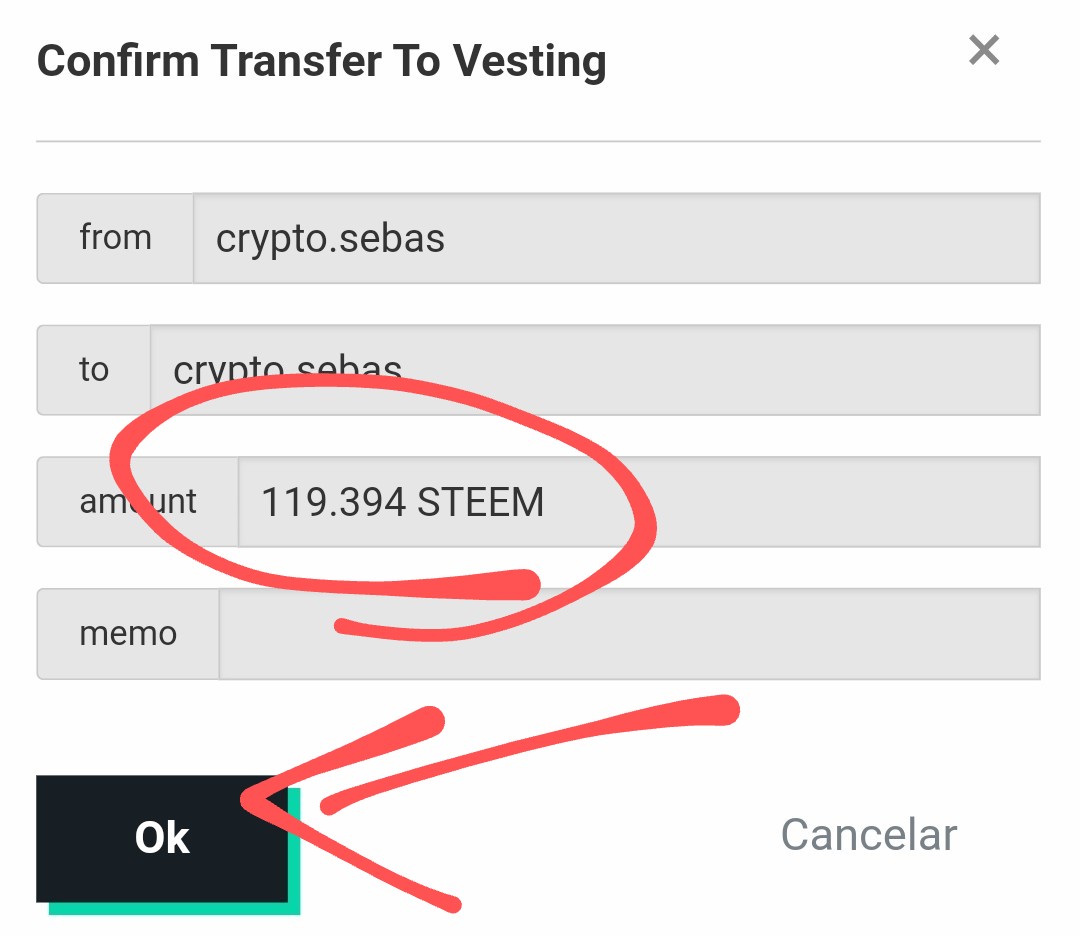The height and width of the screenshot is (936, 1080).
Task: Click the horizontal divider below the title
Action: 538,142
